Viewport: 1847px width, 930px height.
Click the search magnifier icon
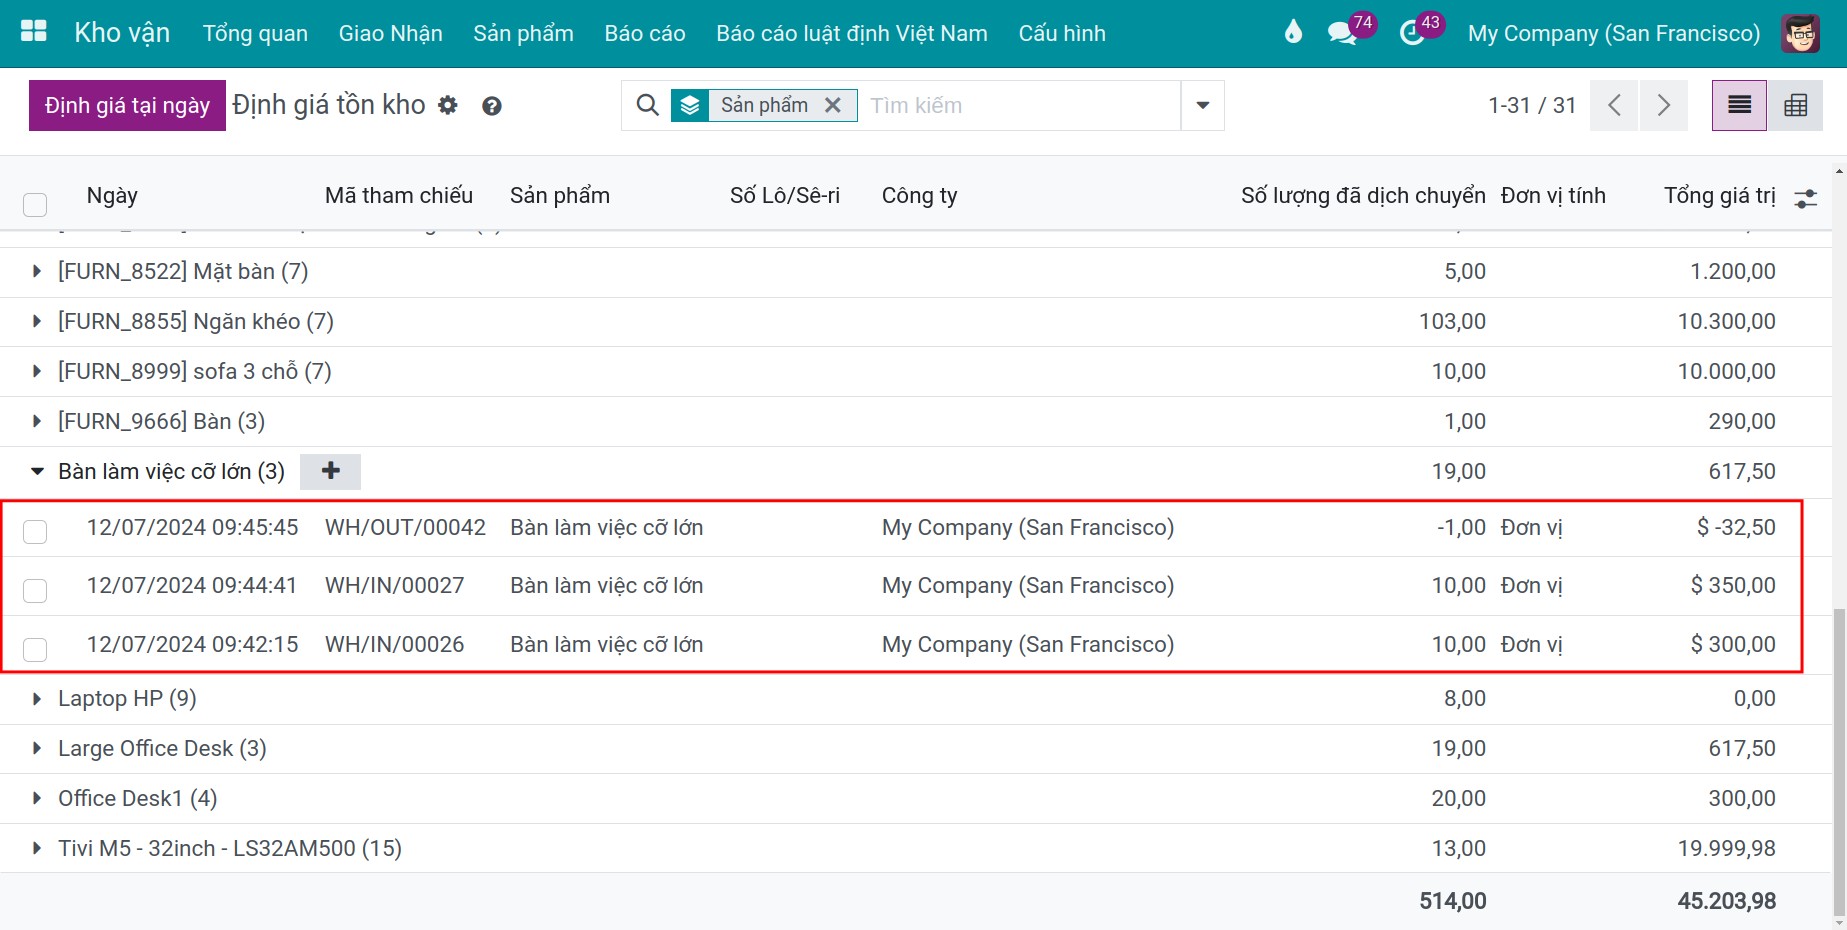point(648,105)
